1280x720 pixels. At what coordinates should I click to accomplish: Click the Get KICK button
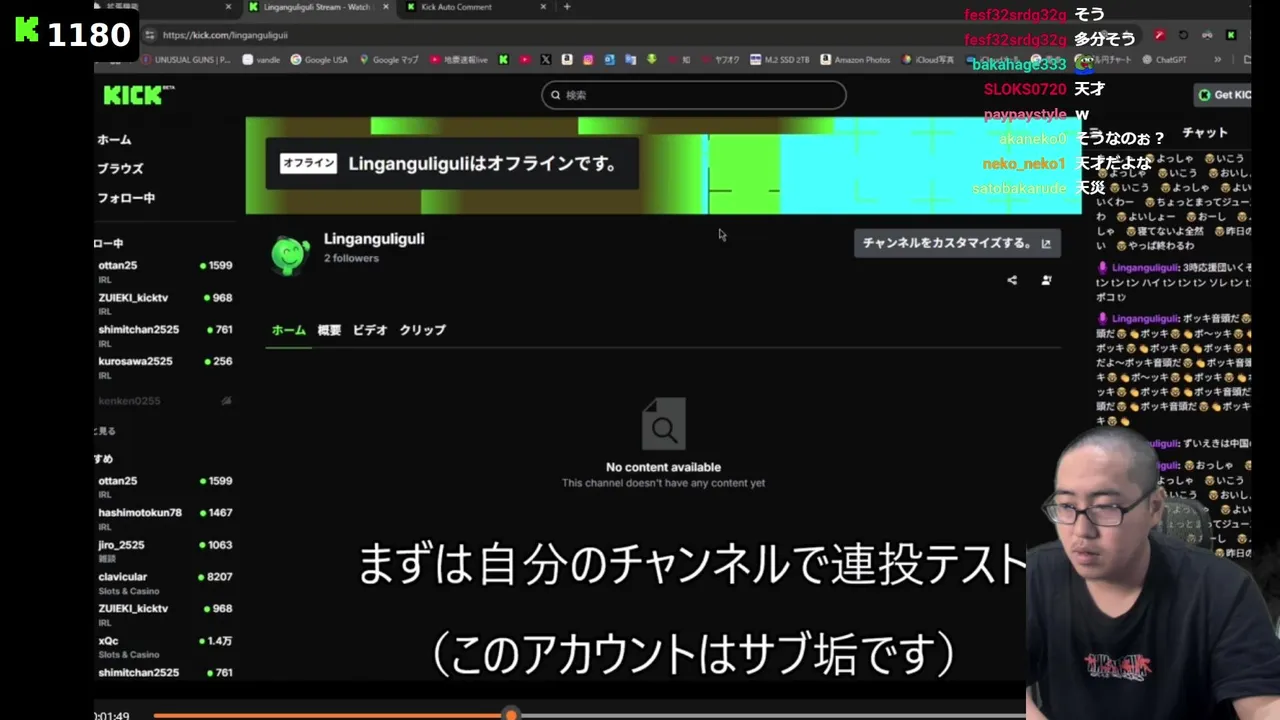1224,95
